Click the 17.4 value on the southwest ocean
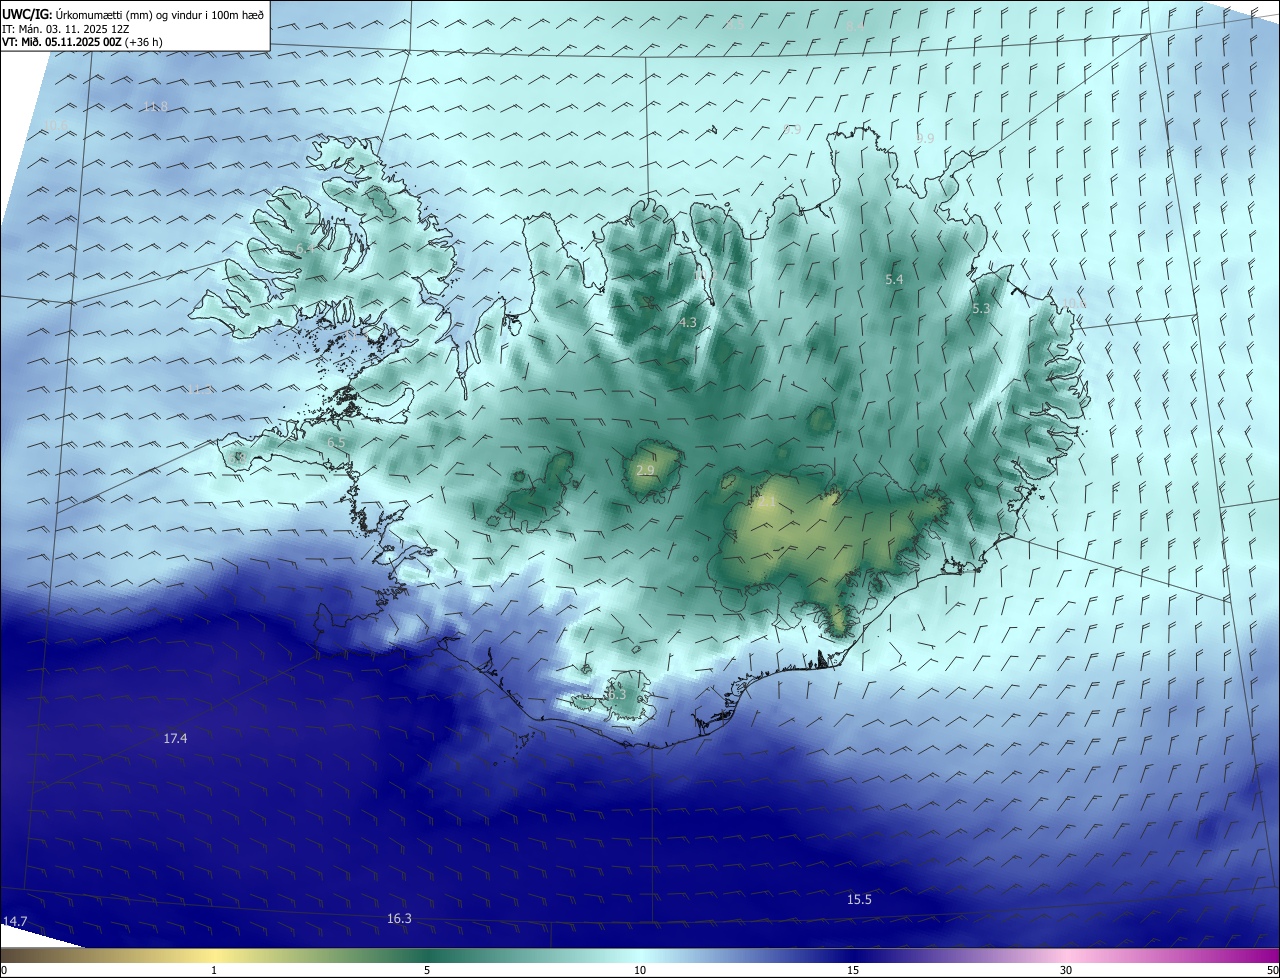Image resolution: width=1280 pixels, height=978 pixels. click(175, 738)
